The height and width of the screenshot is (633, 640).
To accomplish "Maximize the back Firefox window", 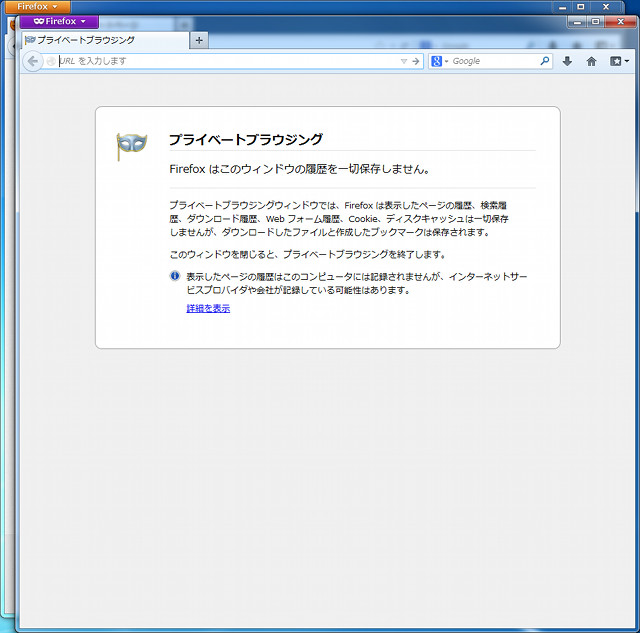I will pyautogui.click(x=580, y=7).
